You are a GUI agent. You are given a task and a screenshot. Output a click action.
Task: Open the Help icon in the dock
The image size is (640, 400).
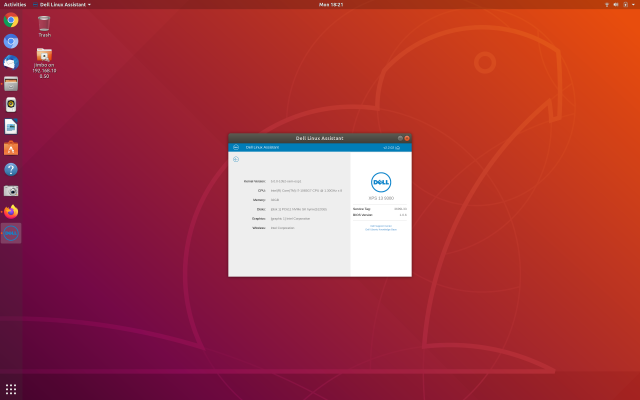point(11,169)
